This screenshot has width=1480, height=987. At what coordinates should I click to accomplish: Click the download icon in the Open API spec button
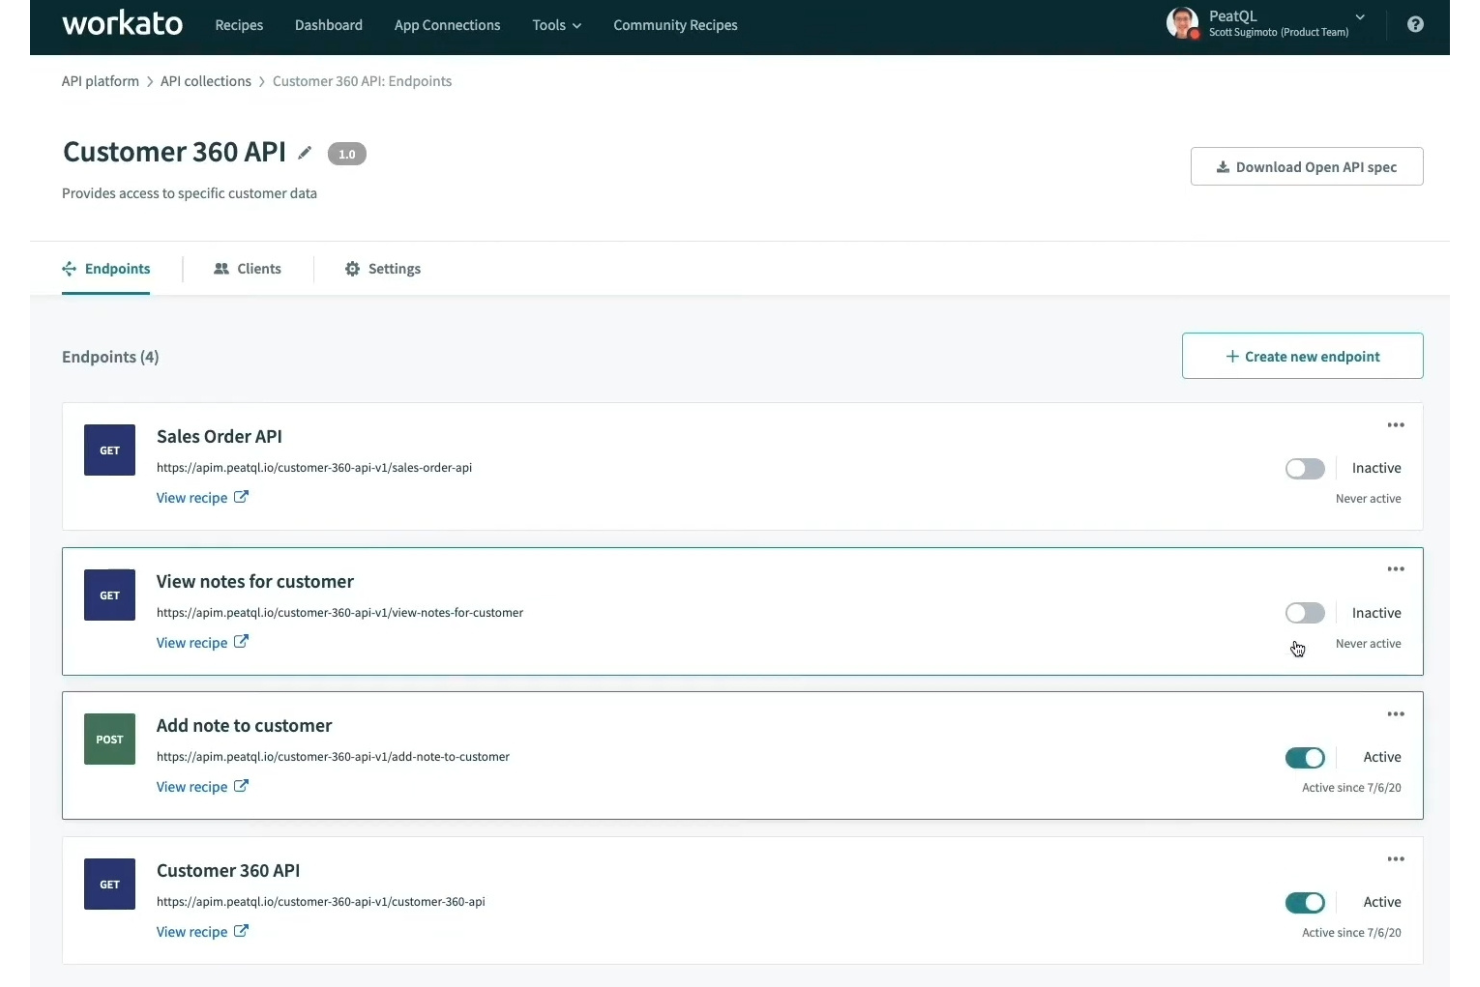pyautogui.click(x=1224, y=166)
